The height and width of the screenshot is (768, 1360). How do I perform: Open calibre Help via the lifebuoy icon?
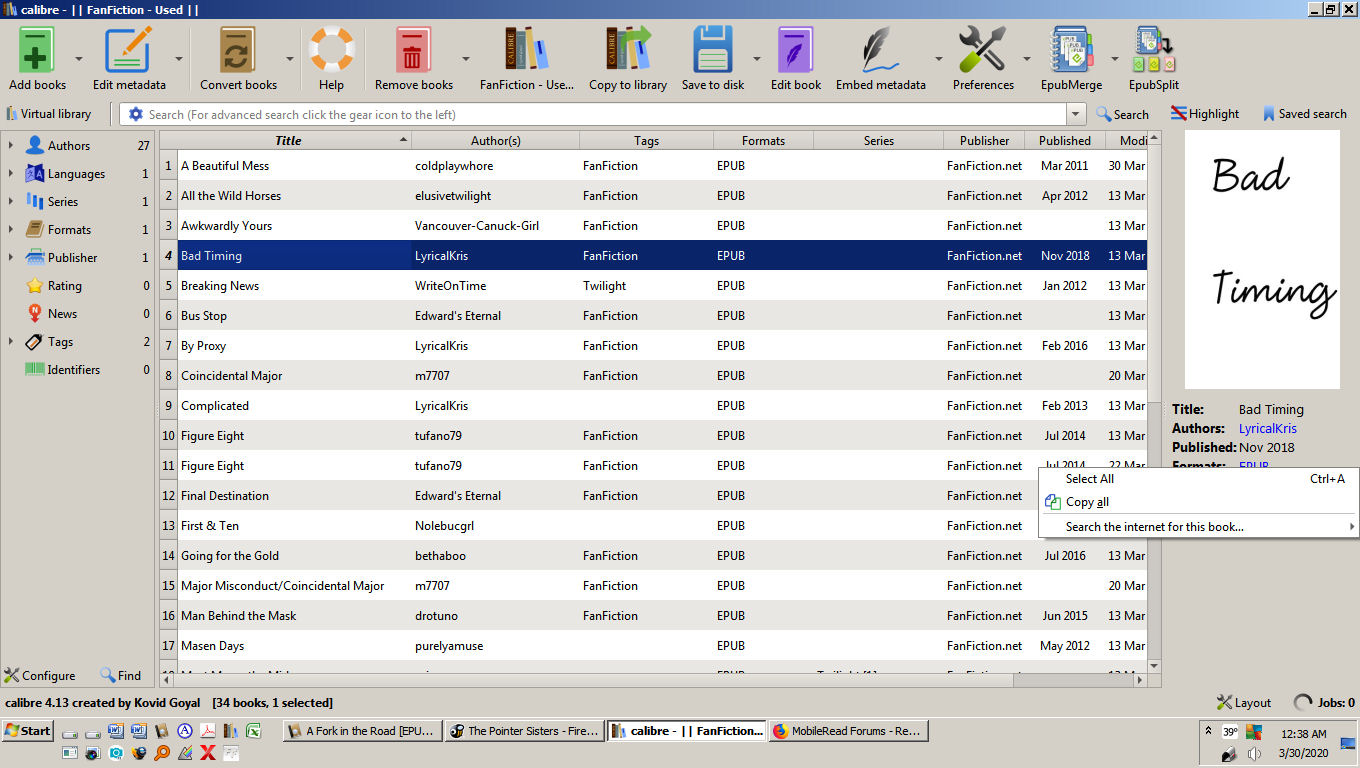(331, 50)
